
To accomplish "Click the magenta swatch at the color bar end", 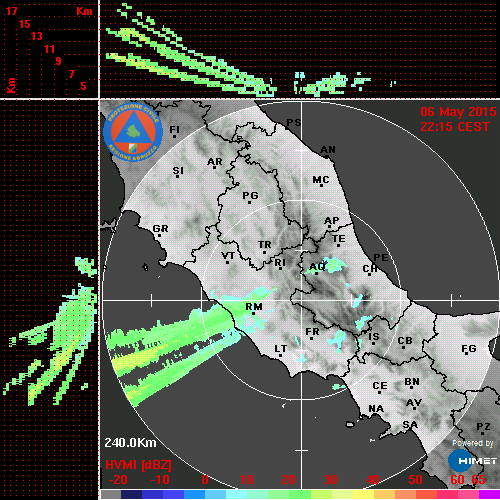I will [x=489, y=494].
